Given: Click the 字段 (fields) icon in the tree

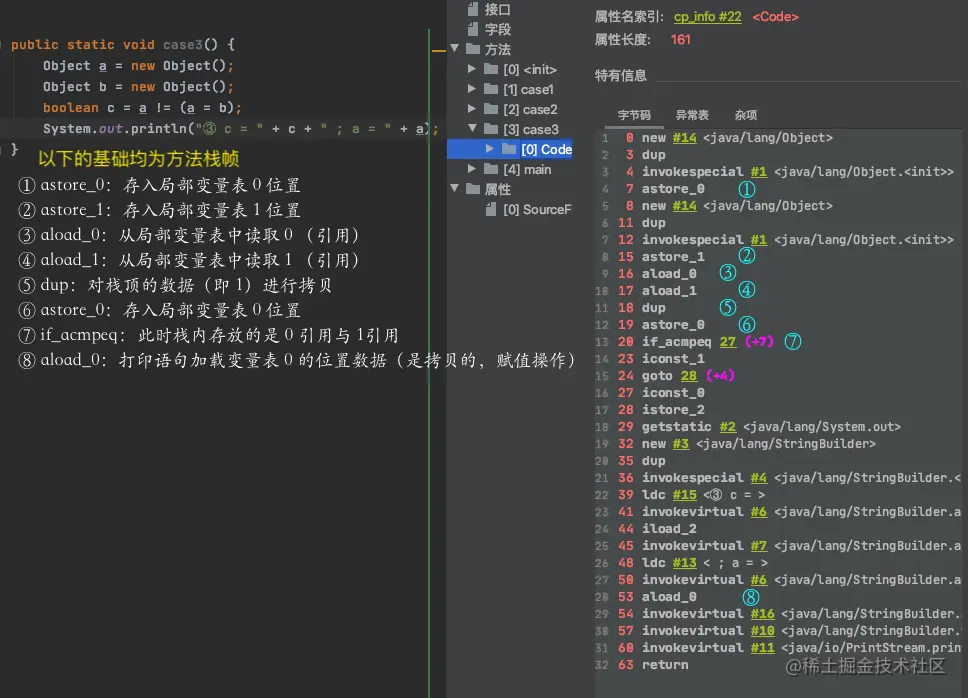Looking at the screenshot, I should tap(475, 29).
